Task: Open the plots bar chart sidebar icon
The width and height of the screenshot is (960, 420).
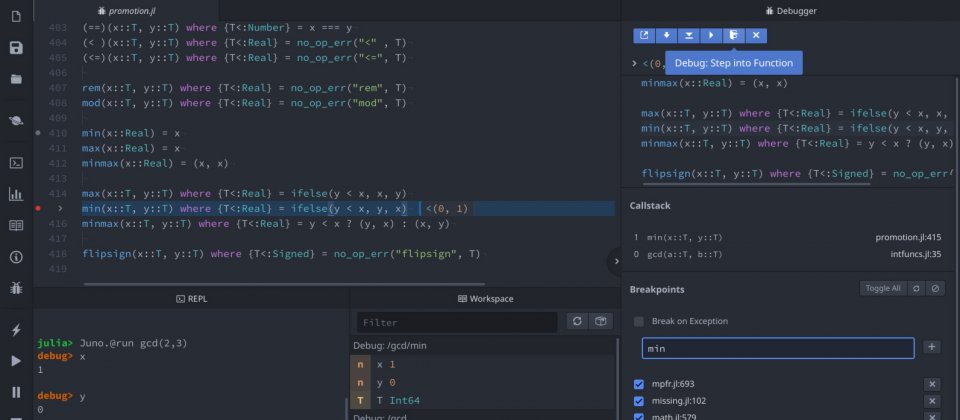Action: [16, 194]
